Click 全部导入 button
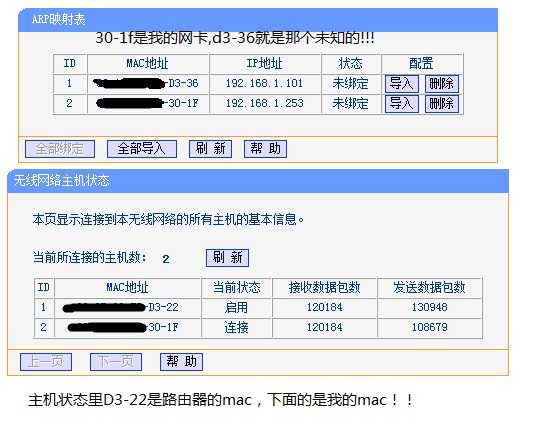The height and width of the screenshot is (428, 534). pyautogui.click(x=142, y=149)
